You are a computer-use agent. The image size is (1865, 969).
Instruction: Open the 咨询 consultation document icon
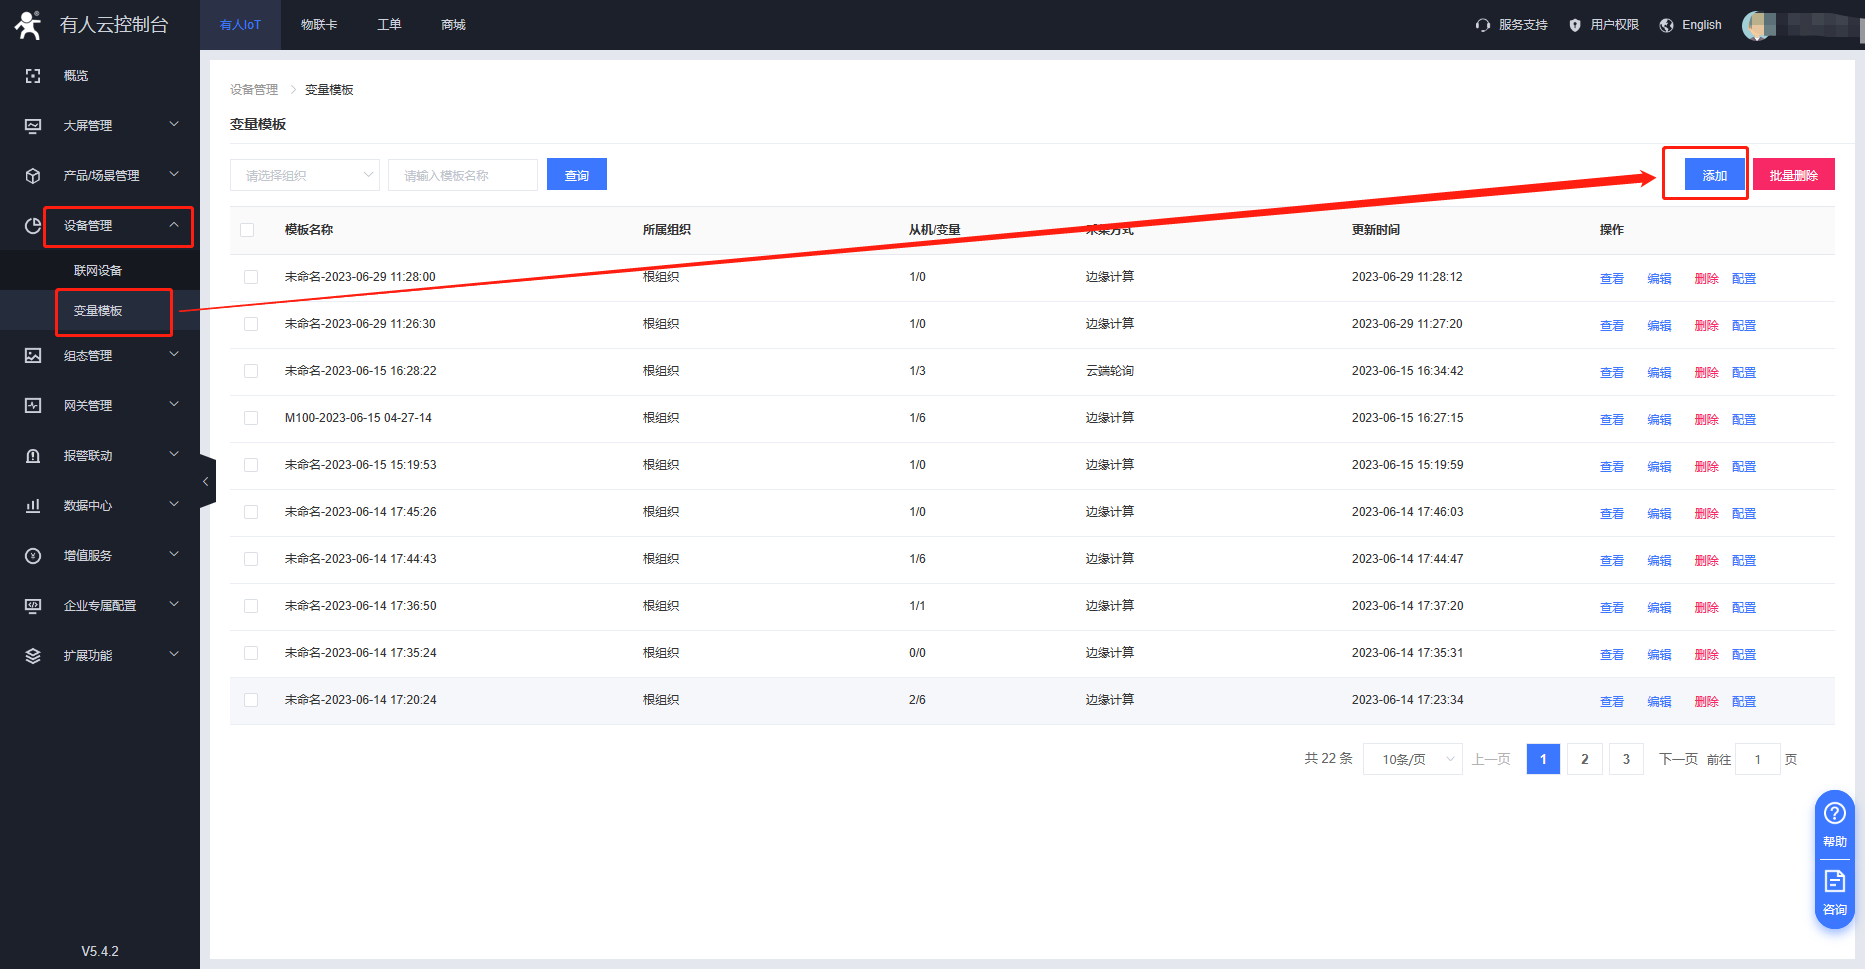(1834, 881)
